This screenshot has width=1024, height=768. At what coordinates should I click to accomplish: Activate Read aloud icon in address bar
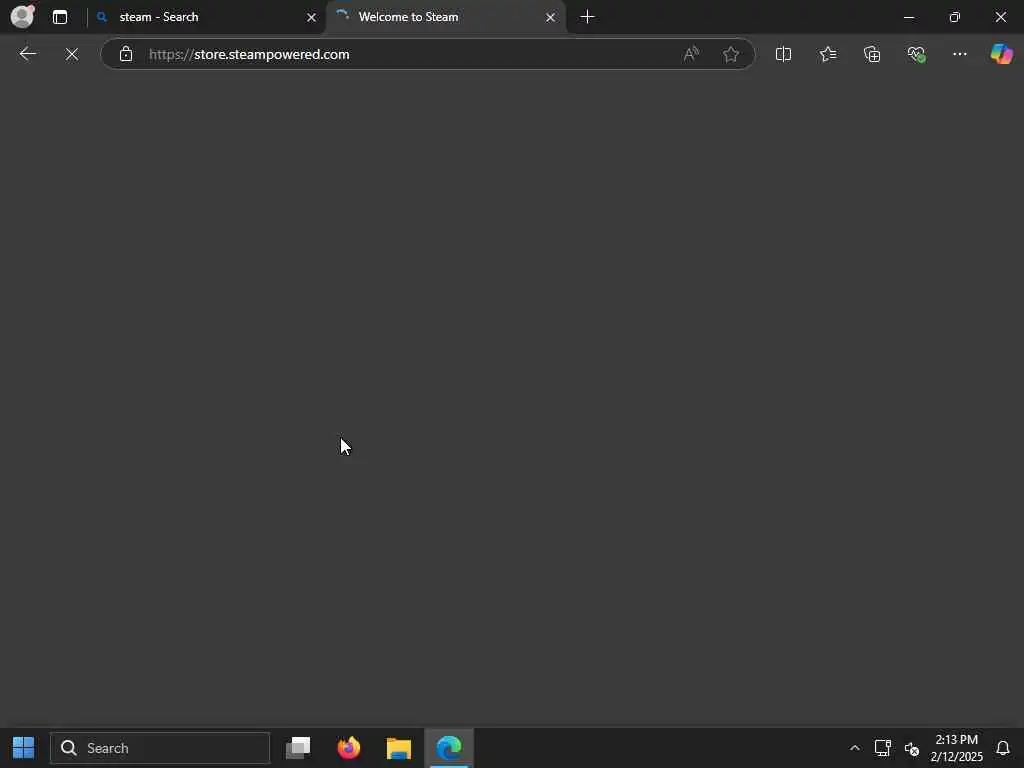[x=691, y=54]
